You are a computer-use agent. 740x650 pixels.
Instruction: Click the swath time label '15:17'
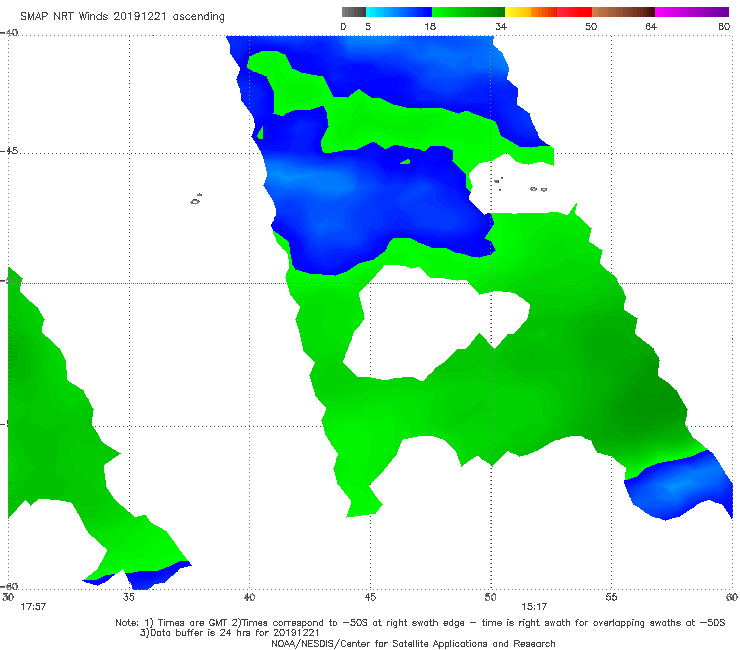click(534, 607)
